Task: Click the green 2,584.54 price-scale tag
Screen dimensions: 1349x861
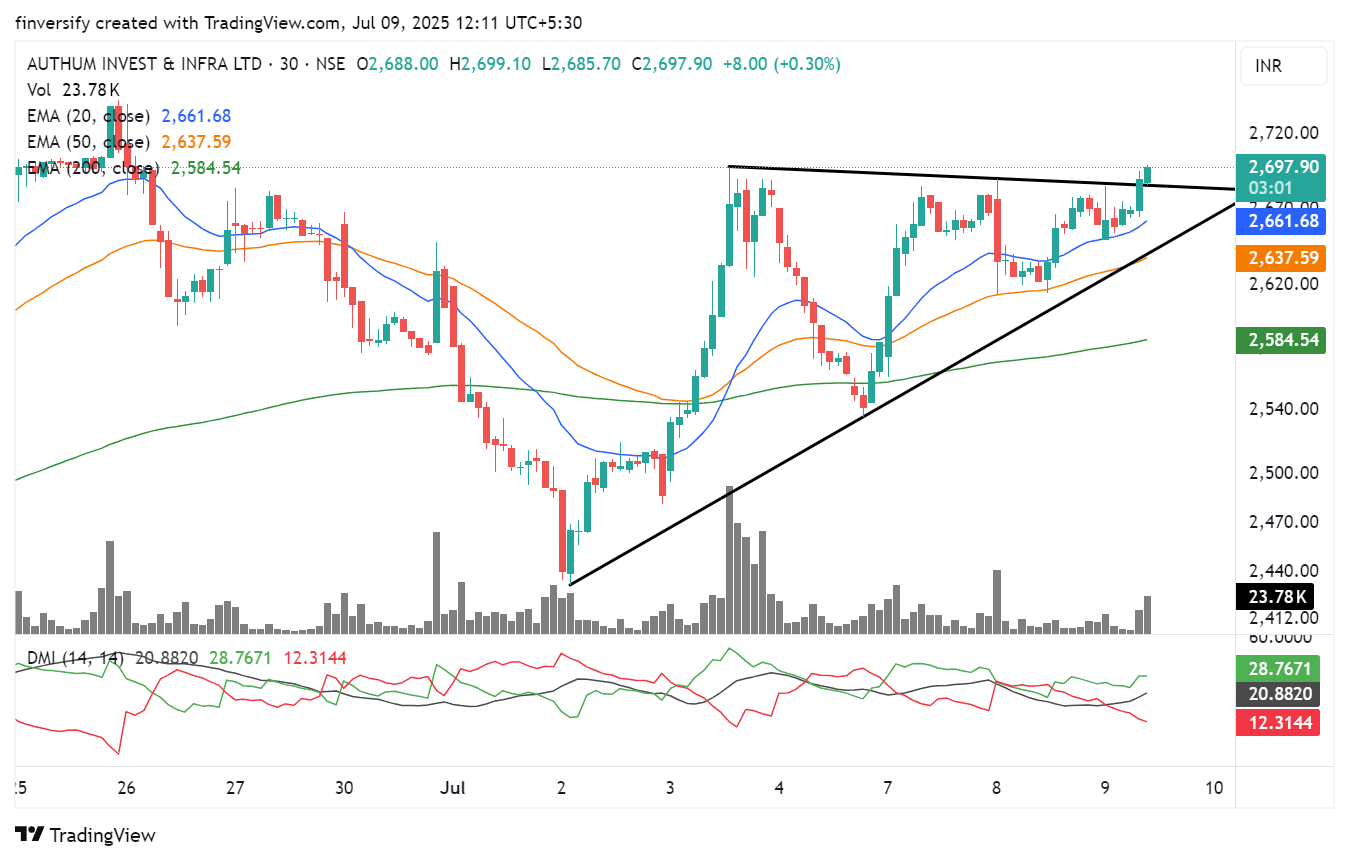Action: click(1281, 340)
